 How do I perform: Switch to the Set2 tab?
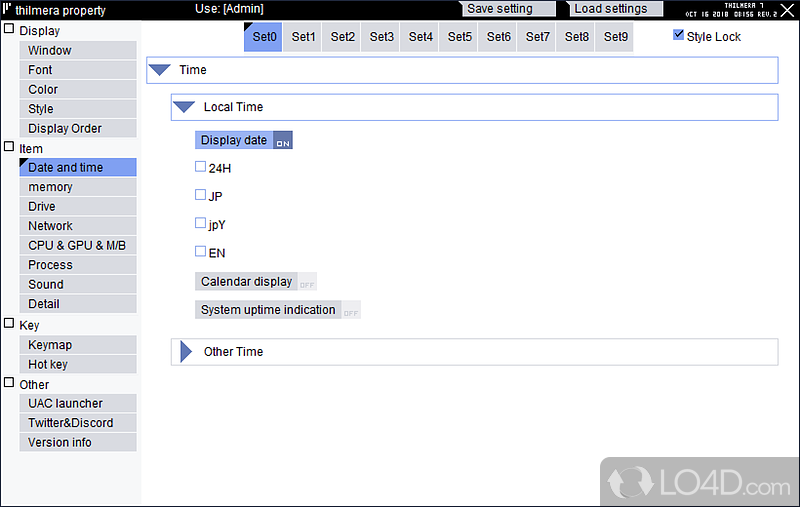[x=342, y=37]
